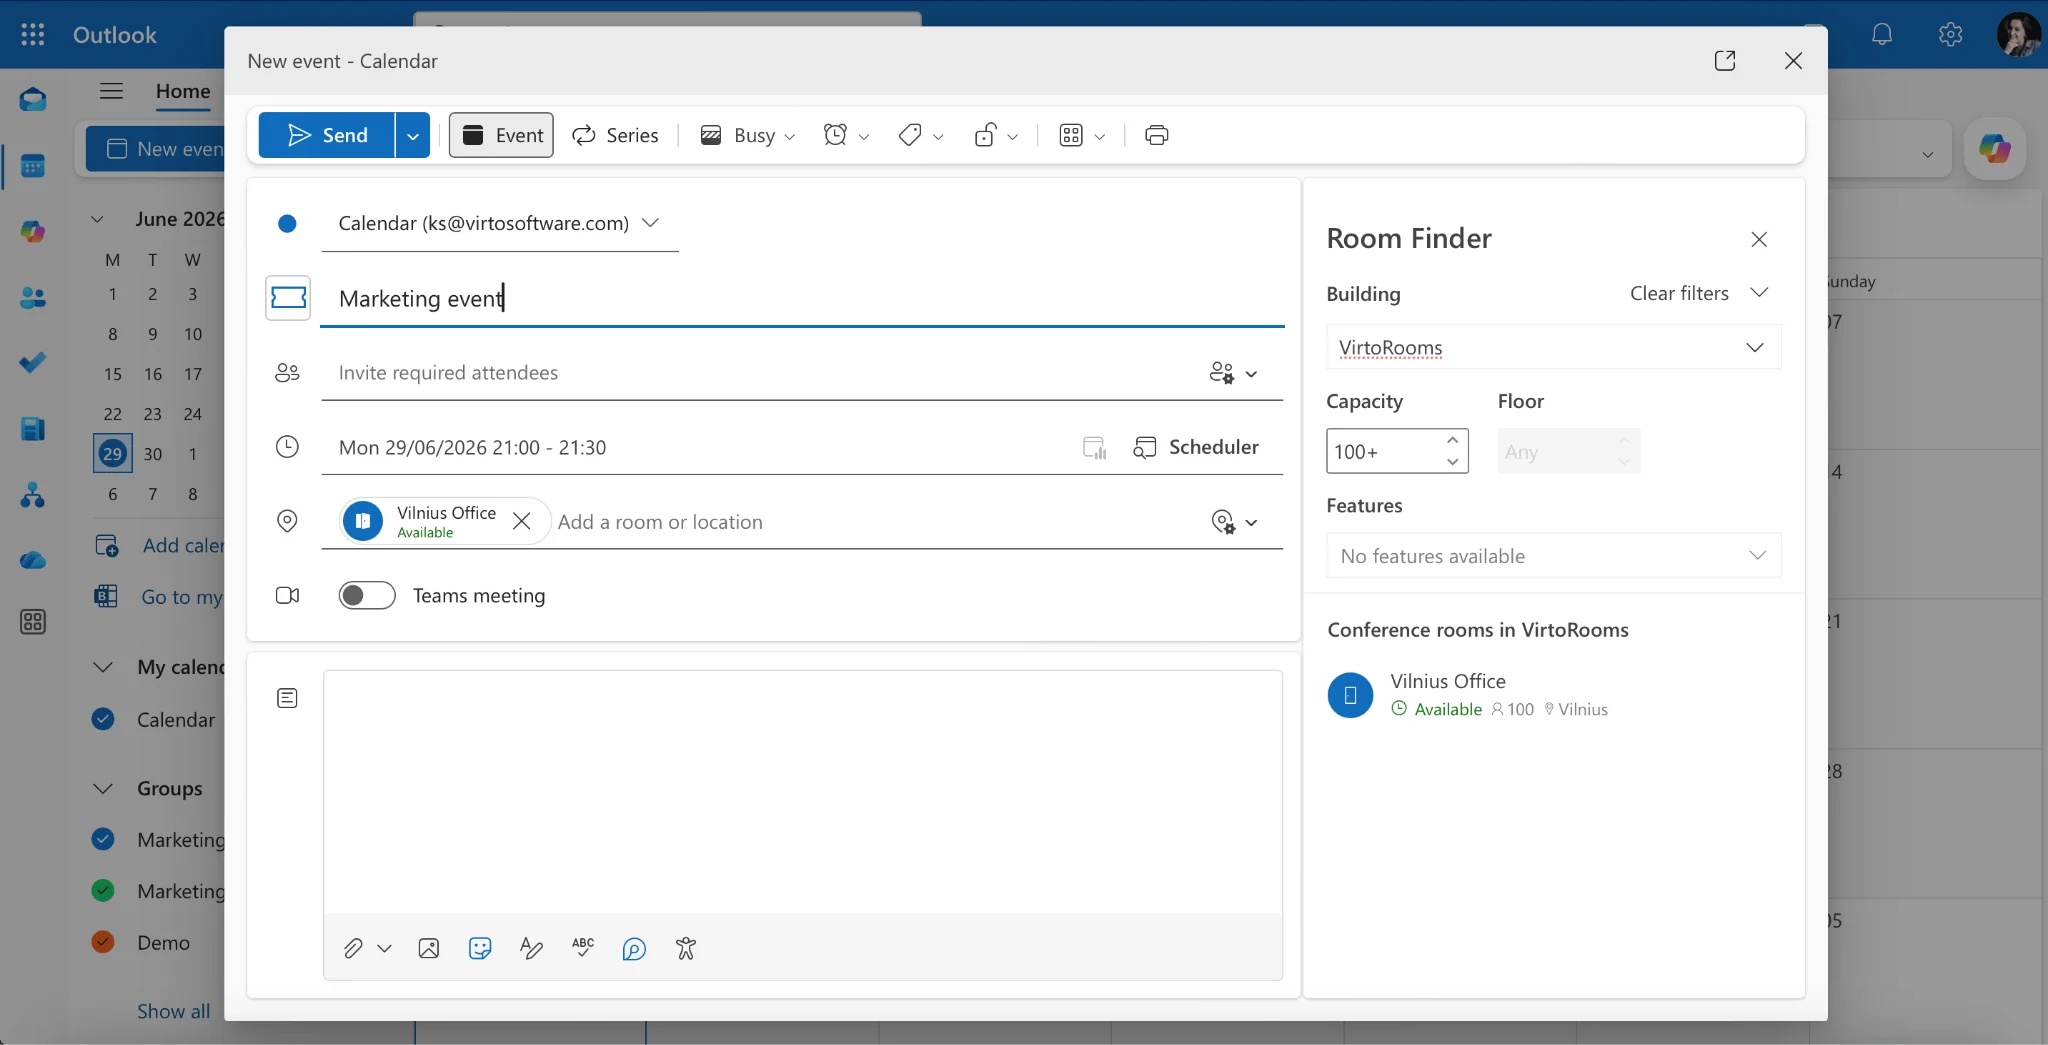Viewport: 2048px width, 1045px height.
Task: Click the Copilot icon at top right
Action: [x=1995, y=149]
